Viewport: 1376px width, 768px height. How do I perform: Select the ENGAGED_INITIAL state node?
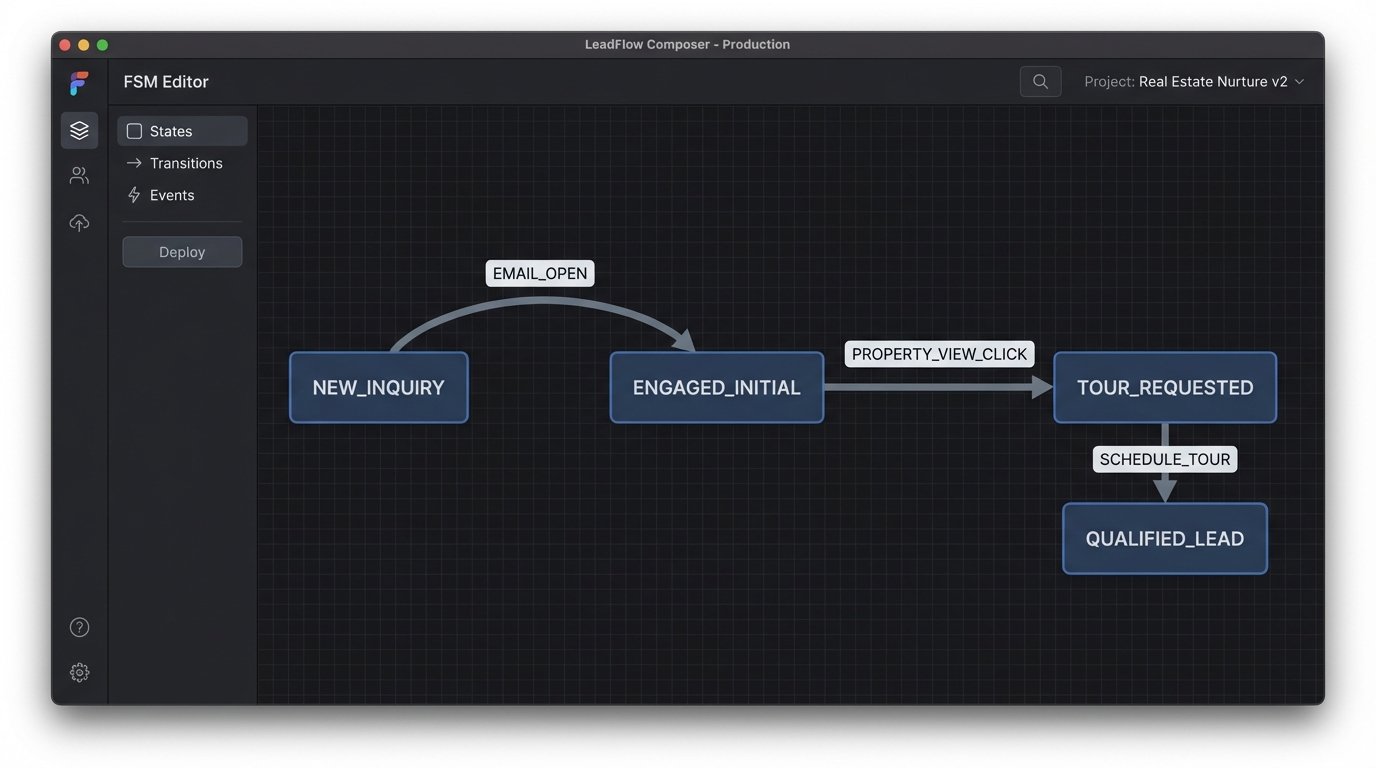[716, 388]
